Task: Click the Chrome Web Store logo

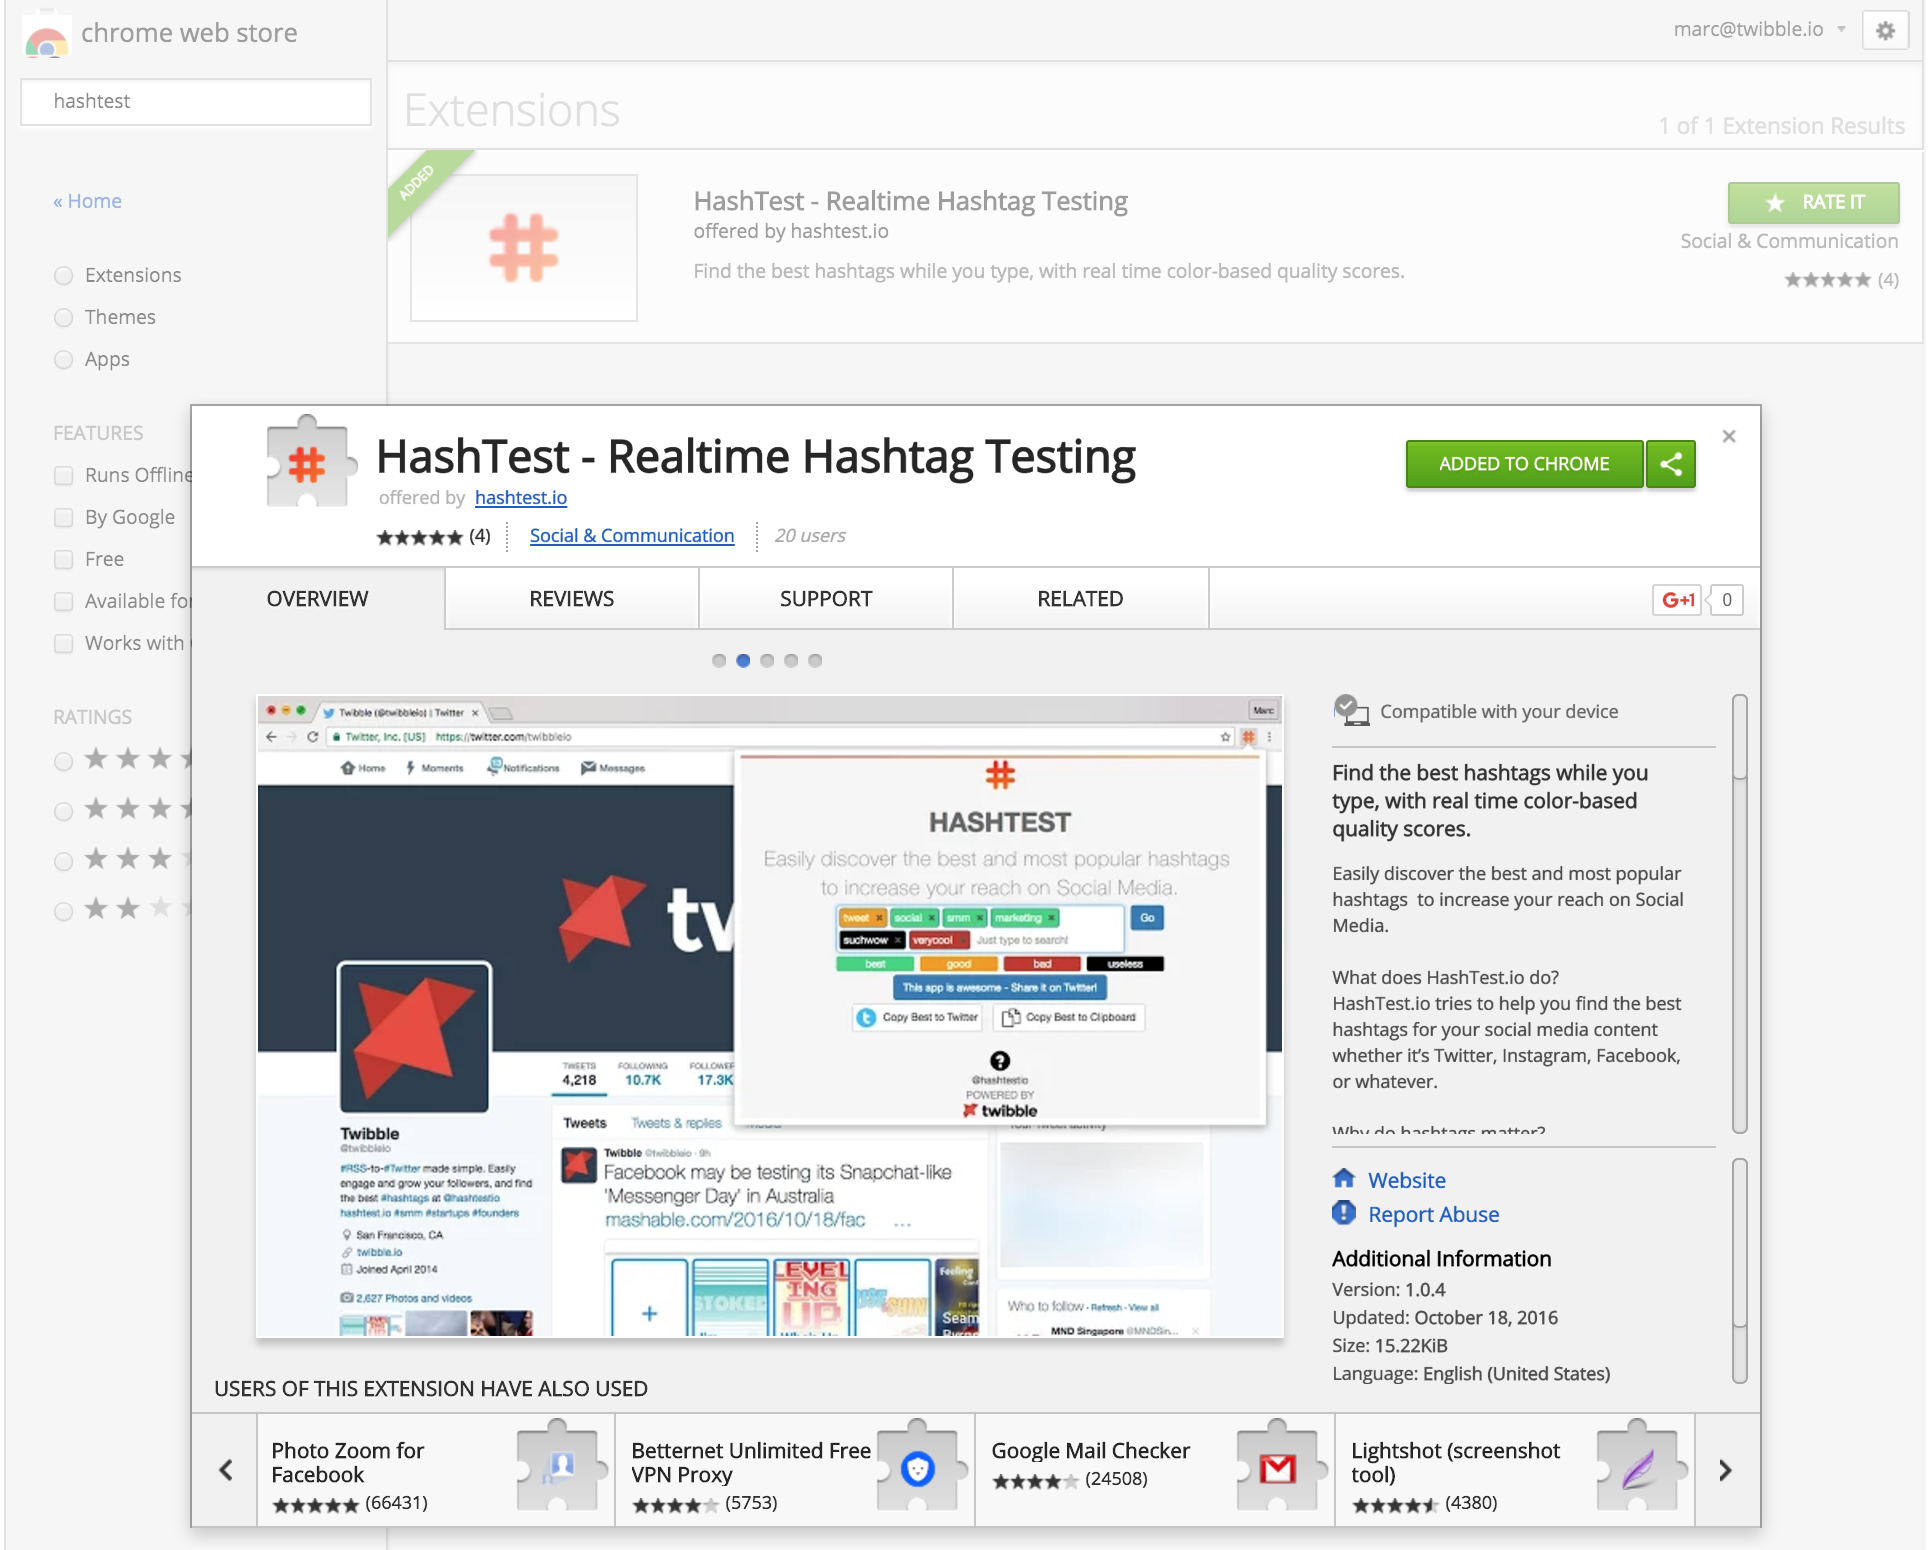Action: pos(46,36)
